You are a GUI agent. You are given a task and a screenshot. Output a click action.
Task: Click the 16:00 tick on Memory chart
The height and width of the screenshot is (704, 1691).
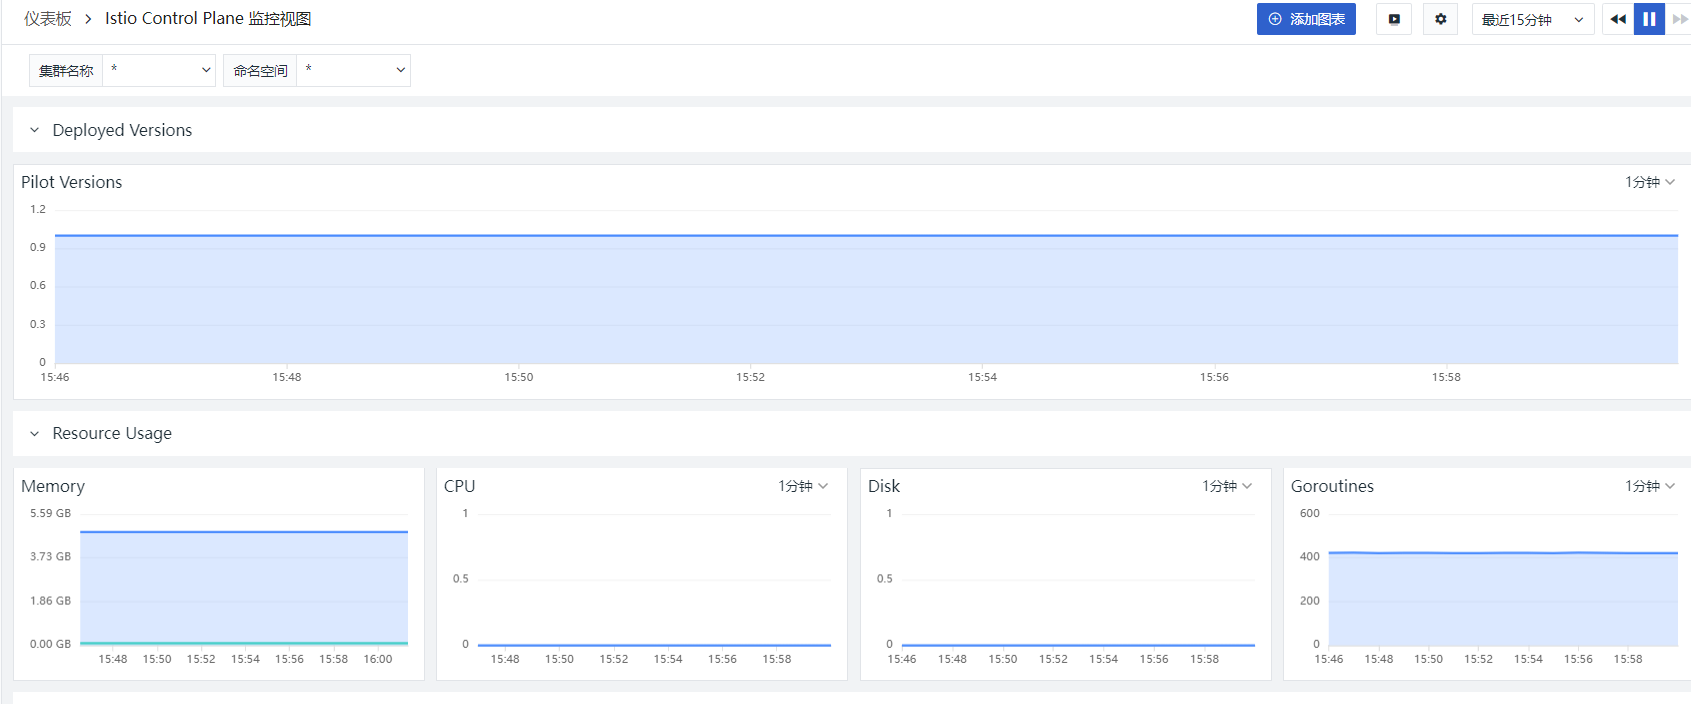pyautogui.click(x=378, y=659)
